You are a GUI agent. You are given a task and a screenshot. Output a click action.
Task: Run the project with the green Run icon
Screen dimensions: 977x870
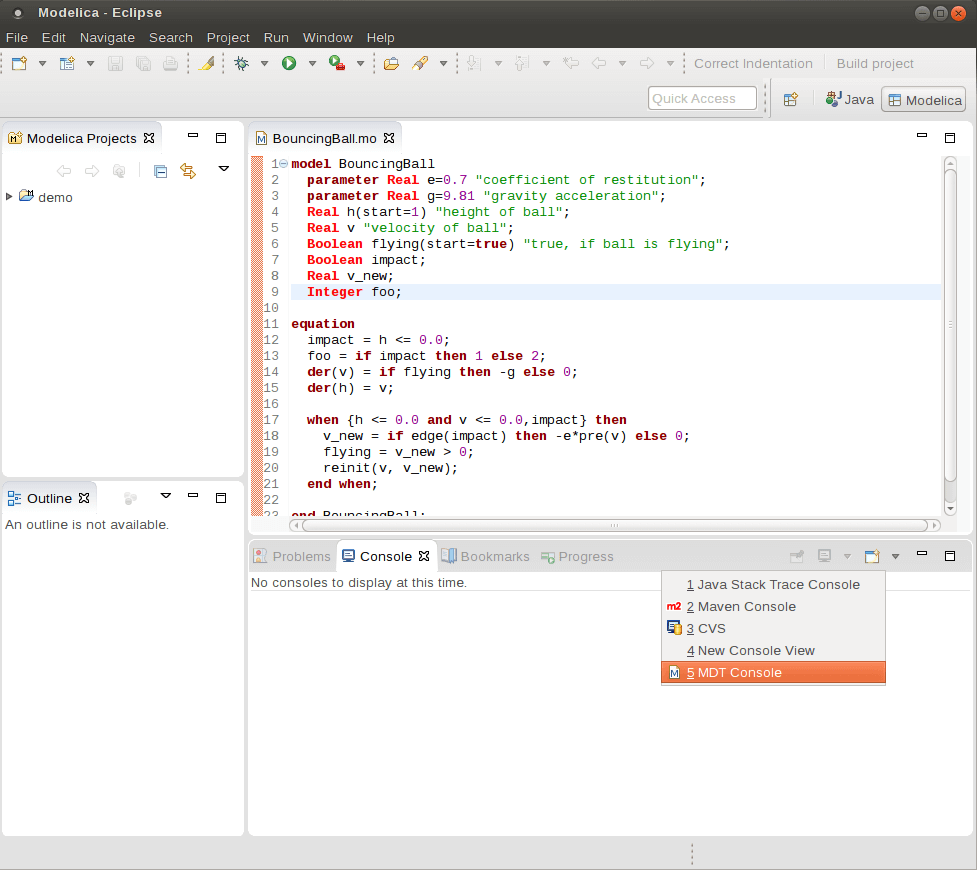point(289,63)
